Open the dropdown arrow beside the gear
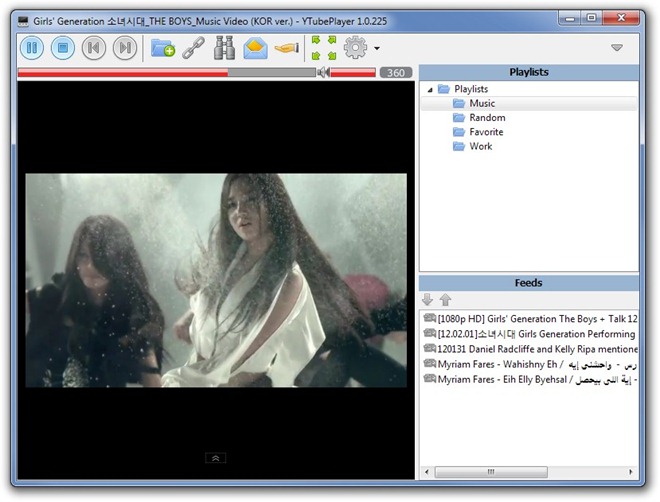The image size is (660, 502). (x=377, y=48)
